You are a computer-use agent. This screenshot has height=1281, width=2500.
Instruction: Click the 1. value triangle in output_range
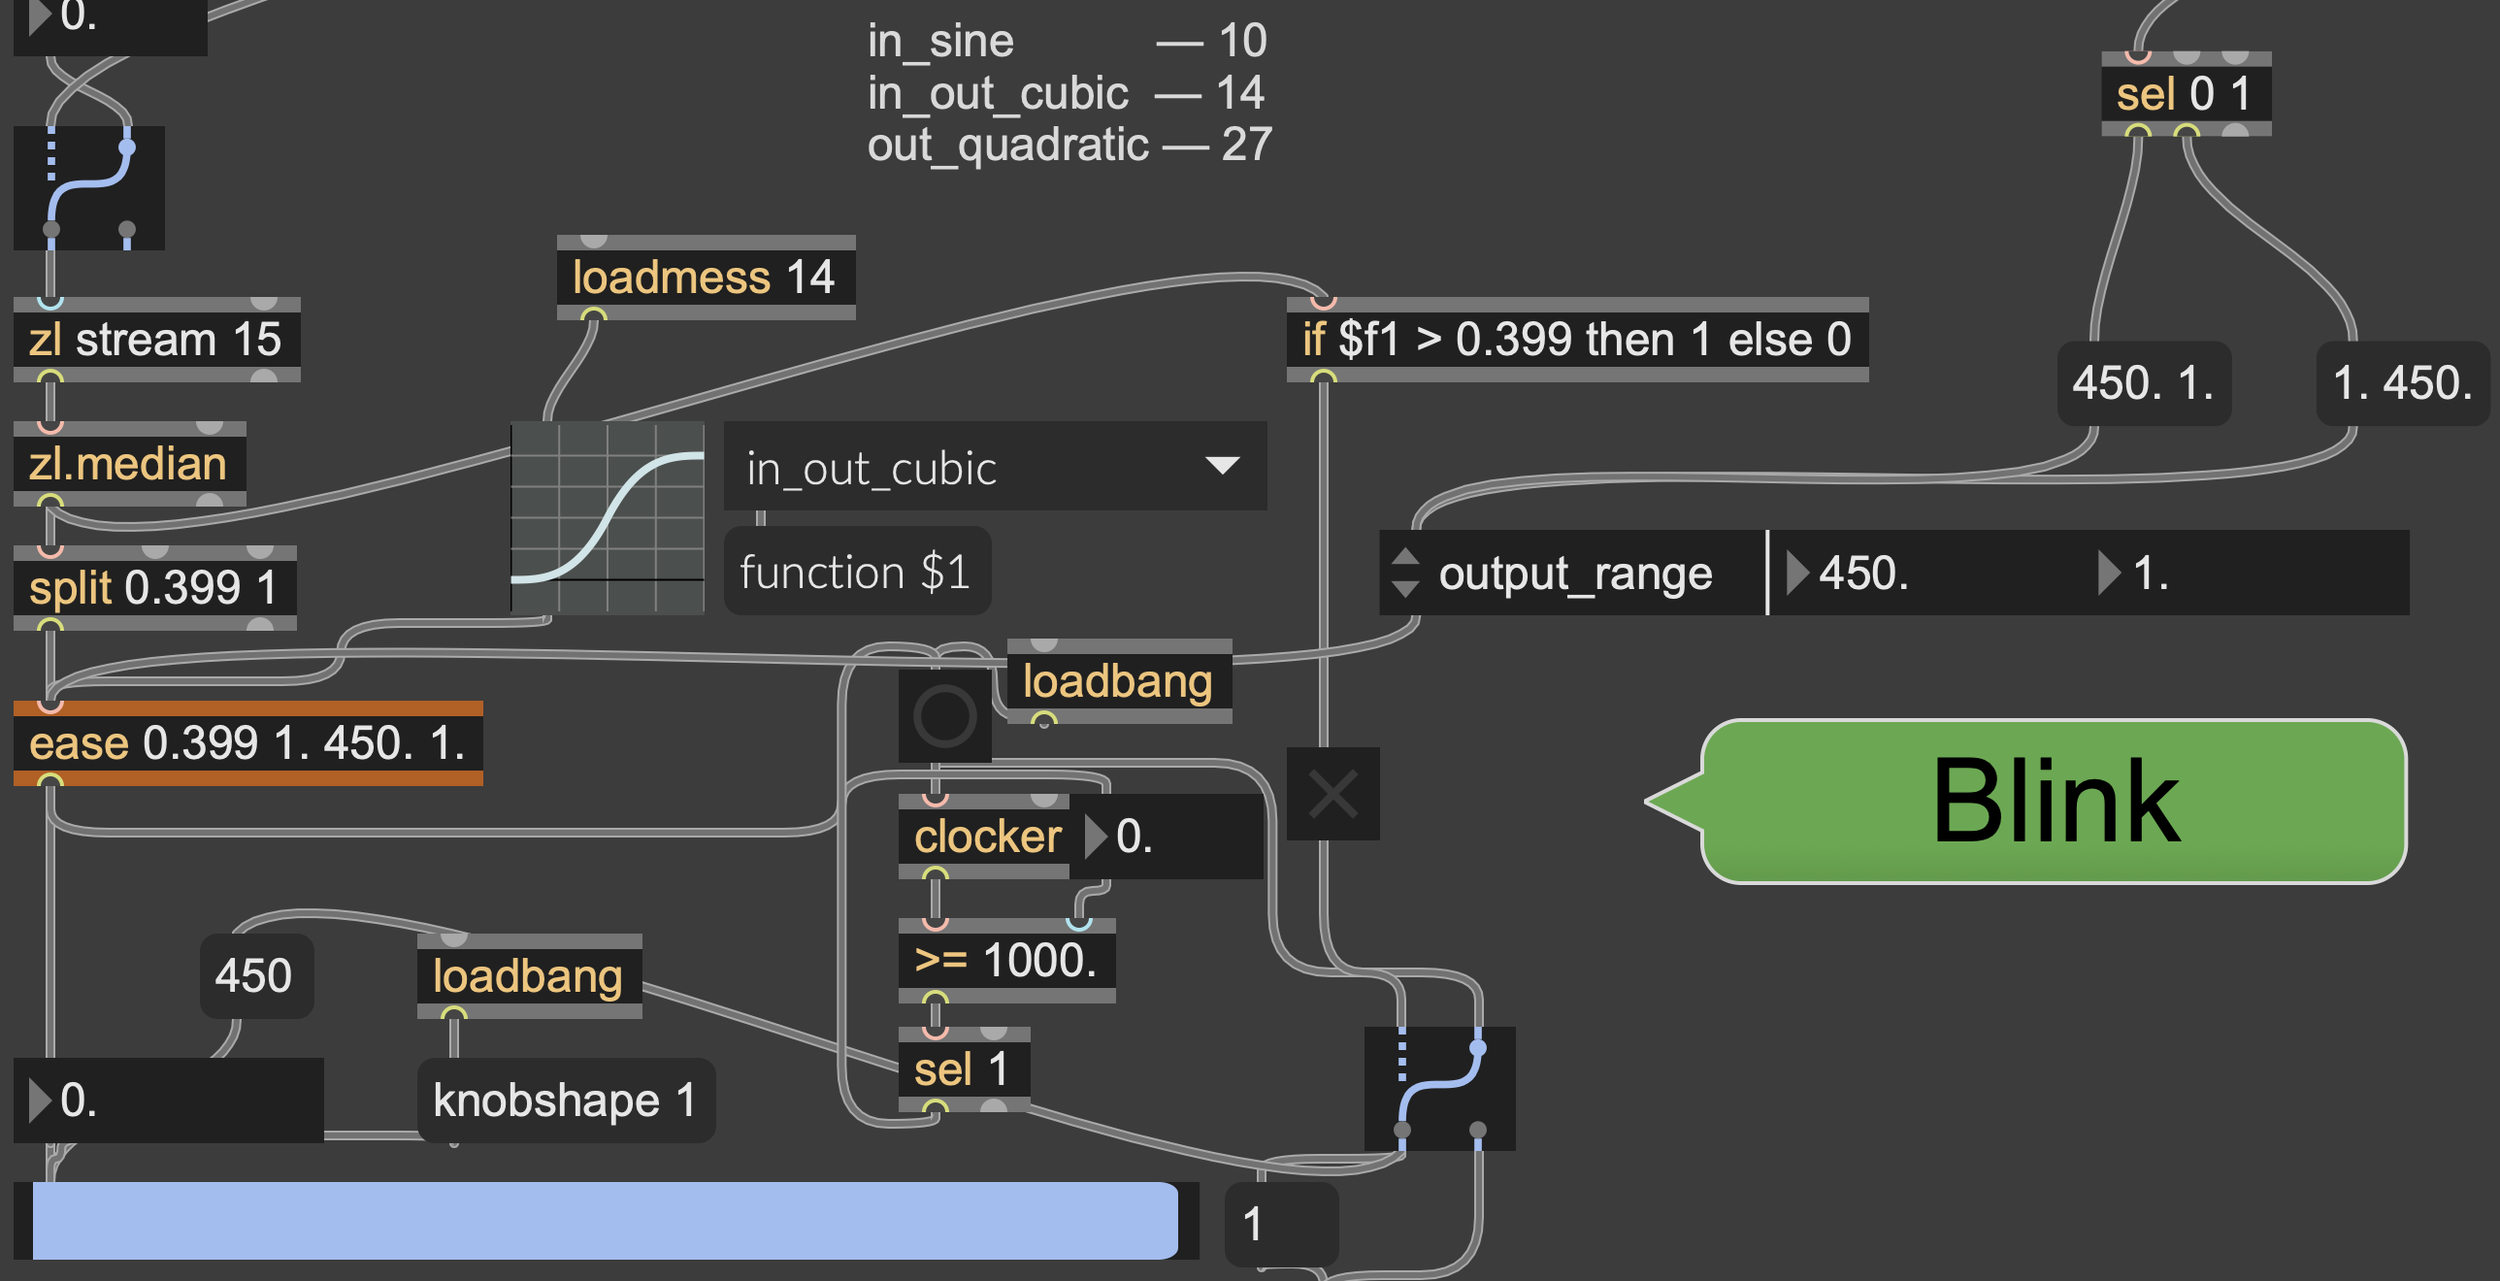click(2108, 573)
